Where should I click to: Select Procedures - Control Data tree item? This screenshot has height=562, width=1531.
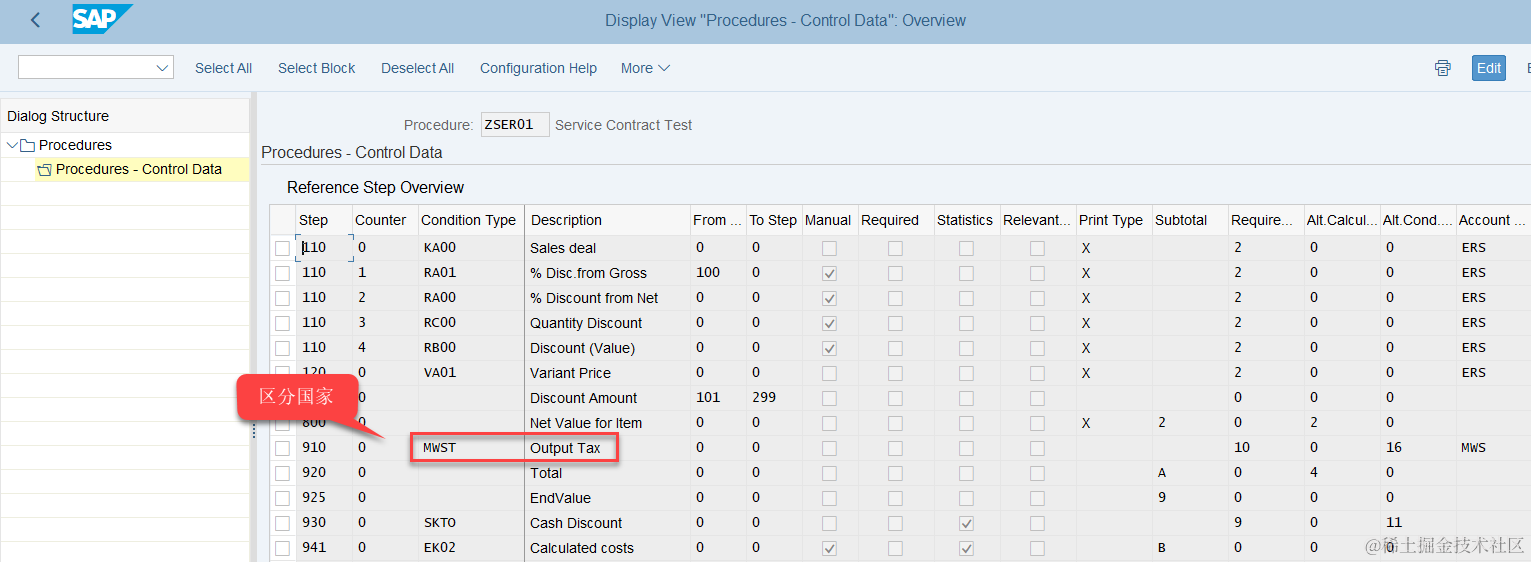139,169
